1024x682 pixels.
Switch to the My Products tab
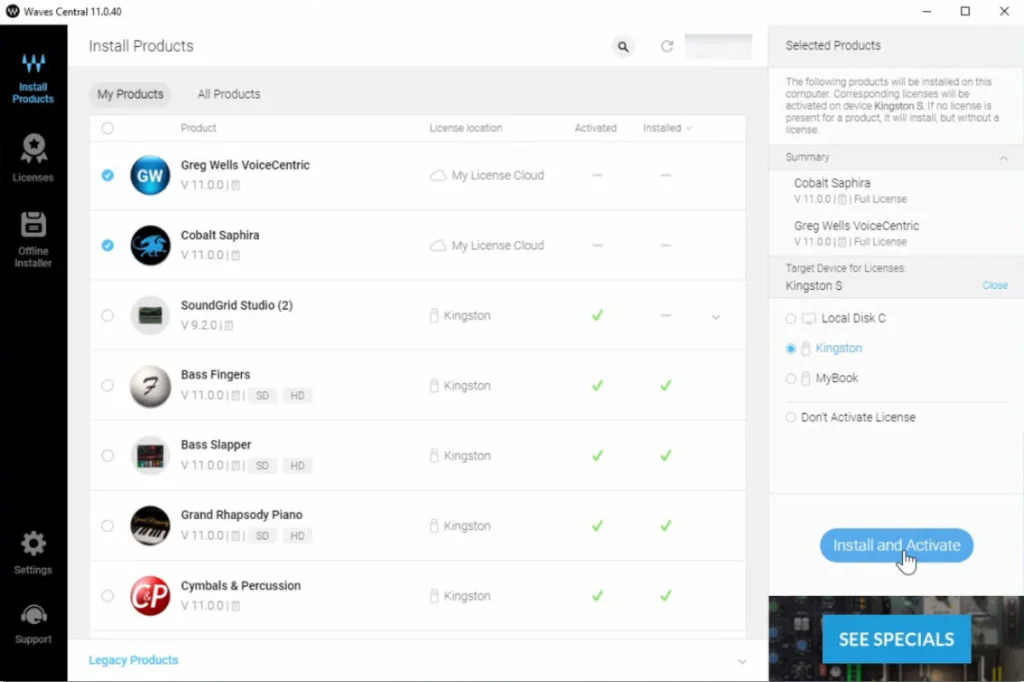131,94
